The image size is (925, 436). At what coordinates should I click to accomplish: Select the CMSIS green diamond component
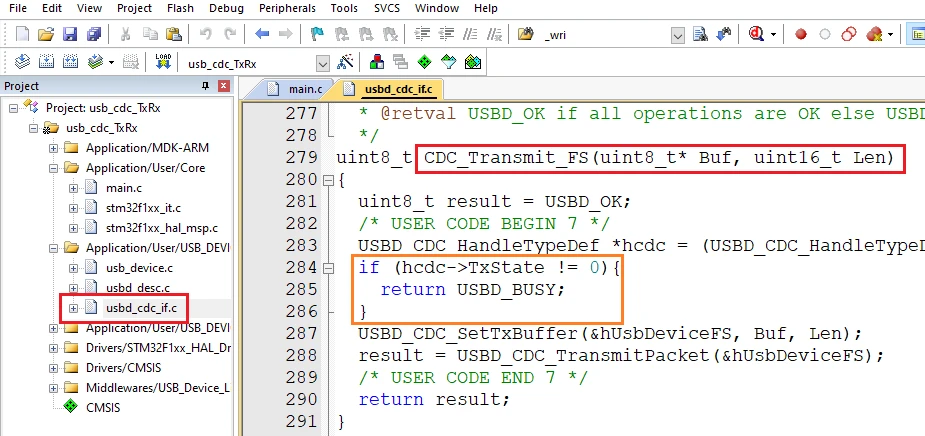point(71,407)
